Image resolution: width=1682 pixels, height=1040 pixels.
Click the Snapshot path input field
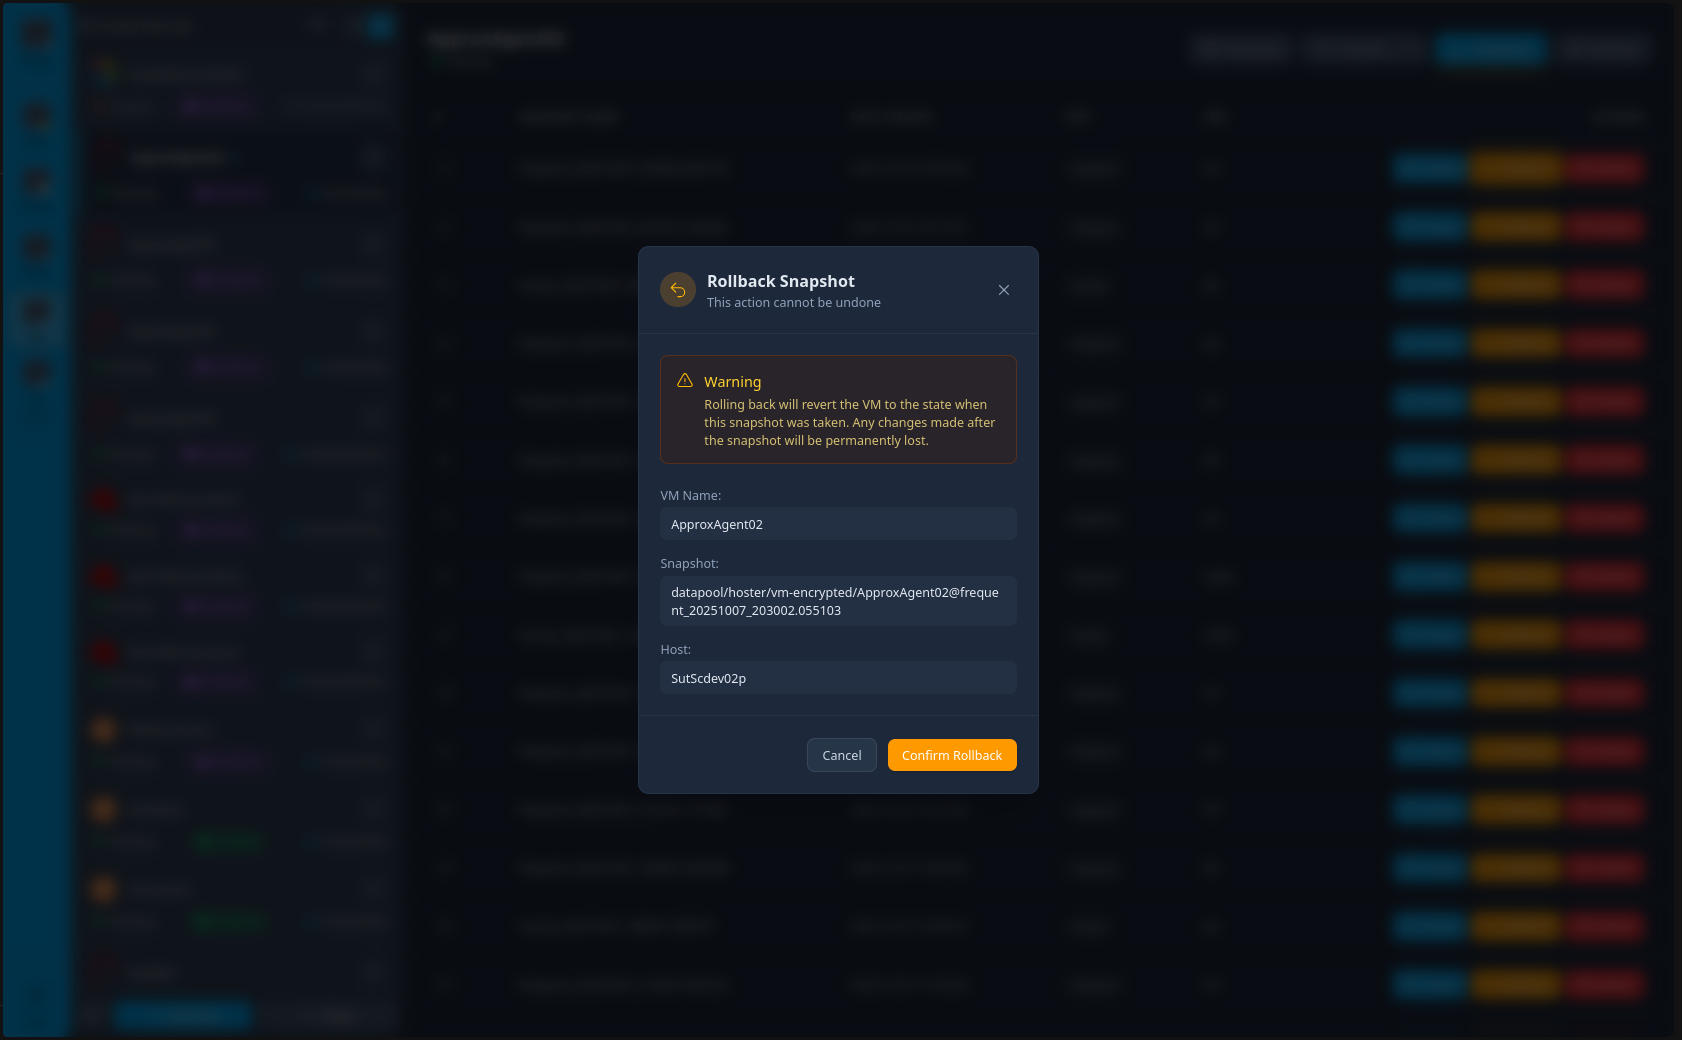coord(838,600)
